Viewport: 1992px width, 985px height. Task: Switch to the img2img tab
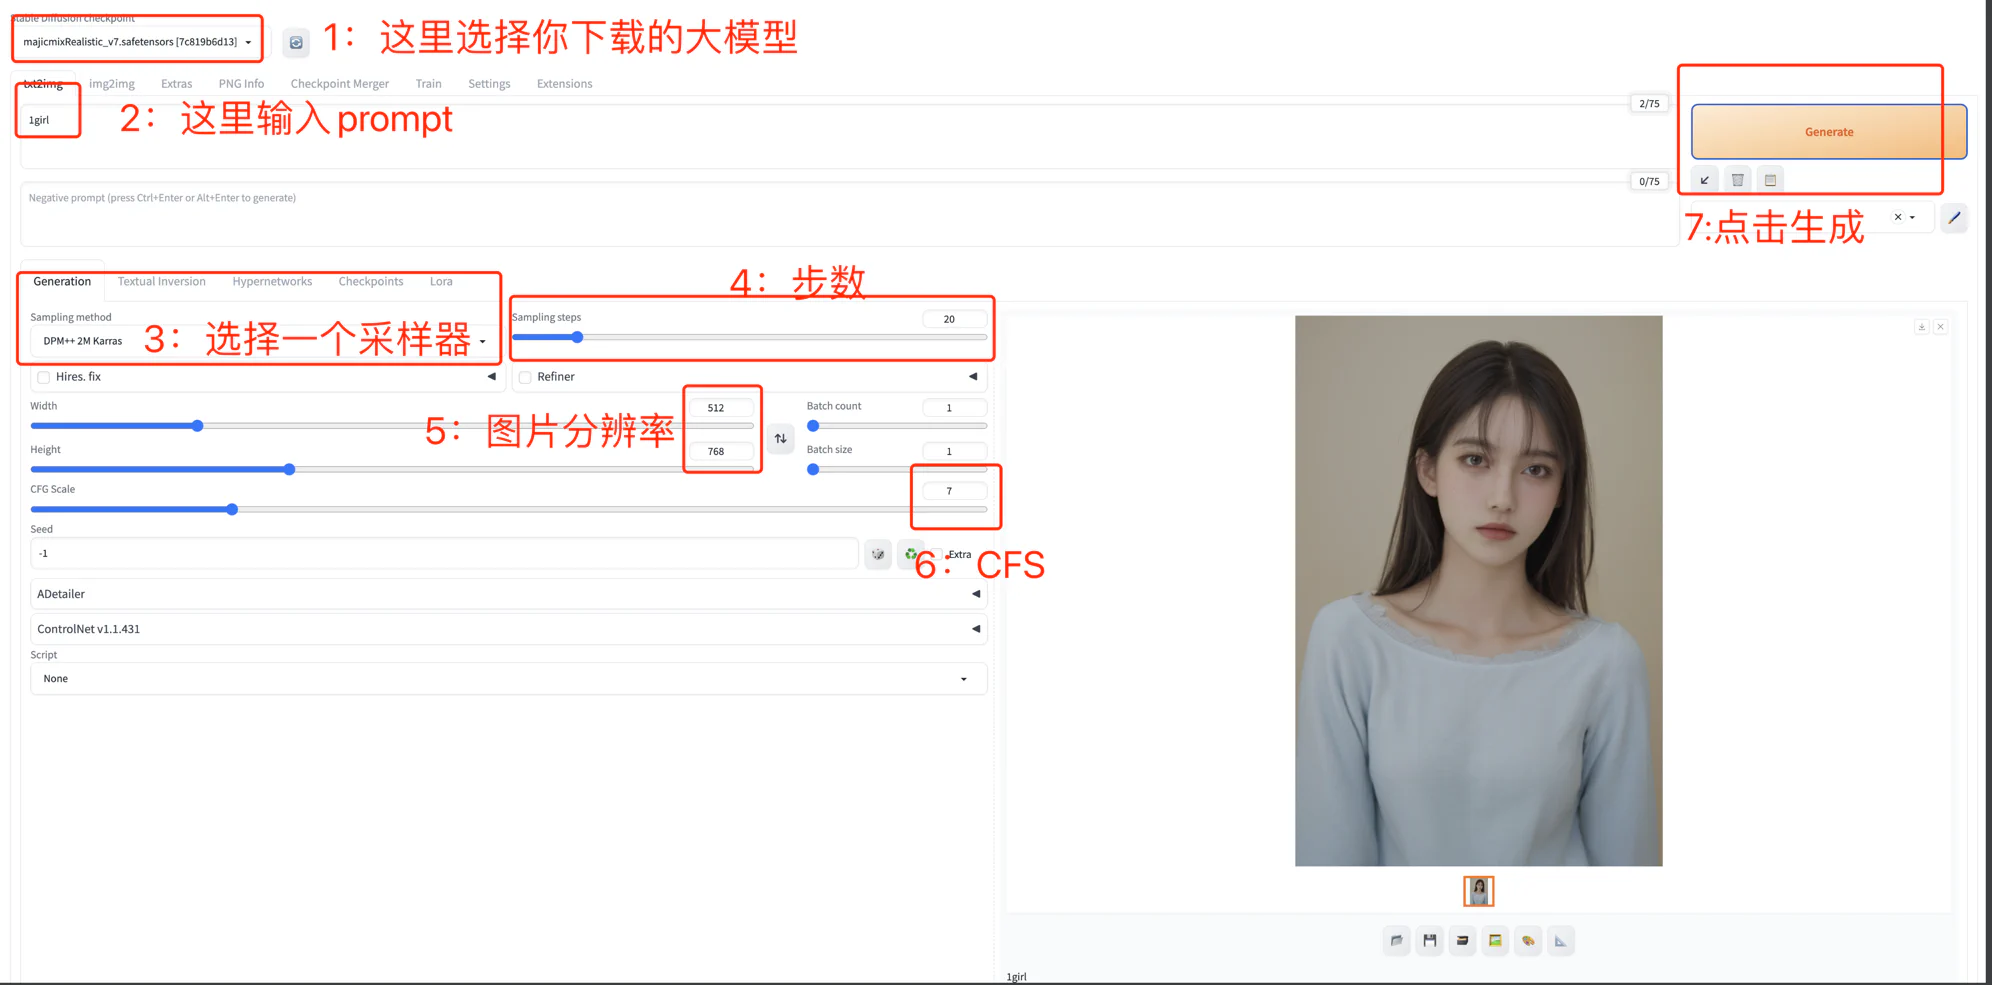coord(111,84)
